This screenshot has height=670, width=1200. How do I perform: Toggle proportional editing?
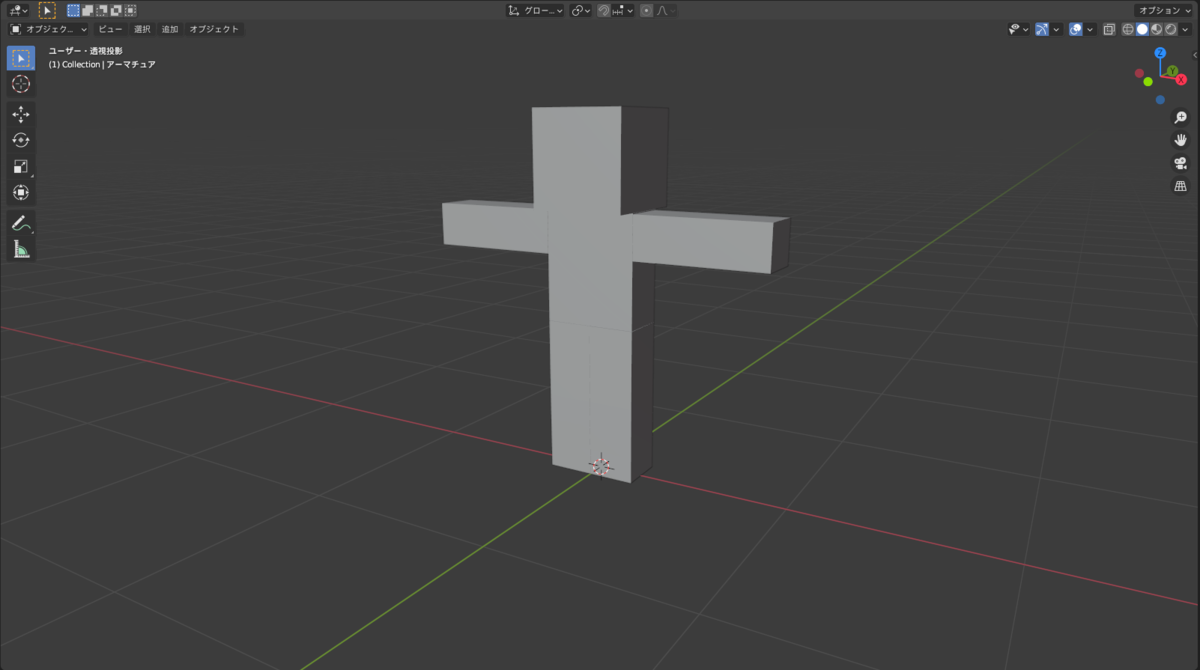[x=646, y=11]
